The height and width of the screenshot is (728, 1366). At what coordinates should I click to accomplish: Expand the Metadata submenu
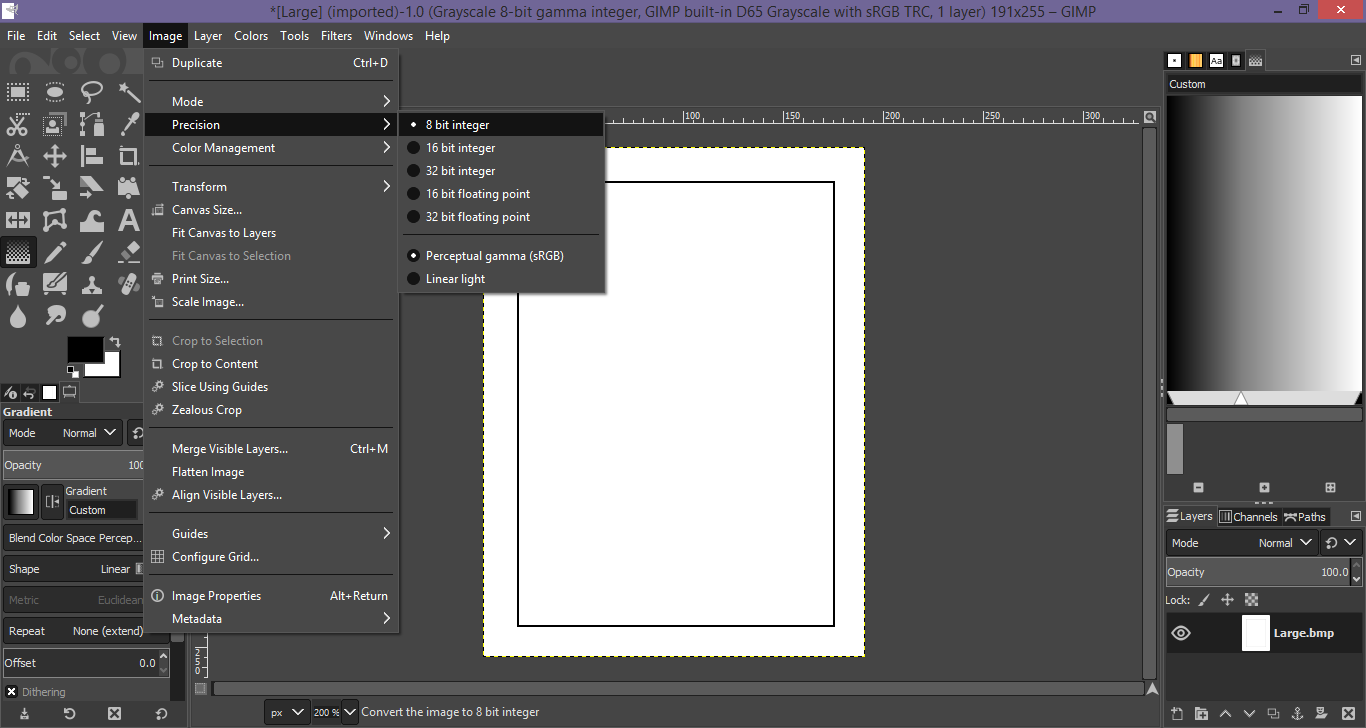pos(271,619)
